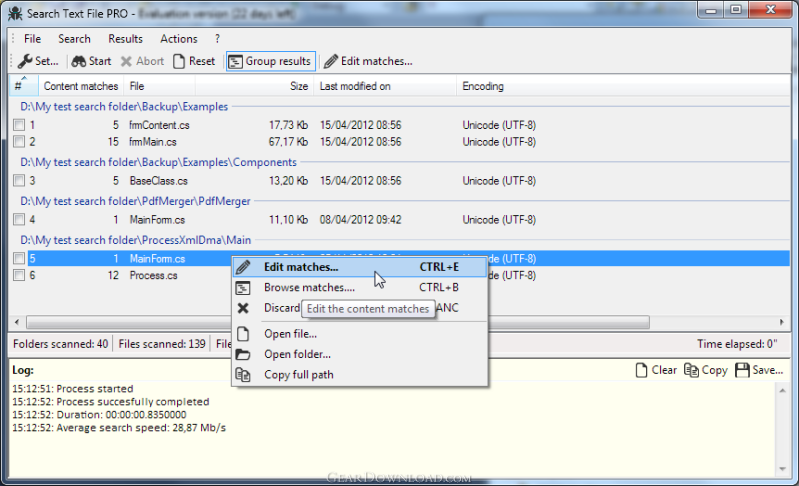Click the log scrollbar down arrow
This screenshot has width=799, height=486.
coord(782,469)
